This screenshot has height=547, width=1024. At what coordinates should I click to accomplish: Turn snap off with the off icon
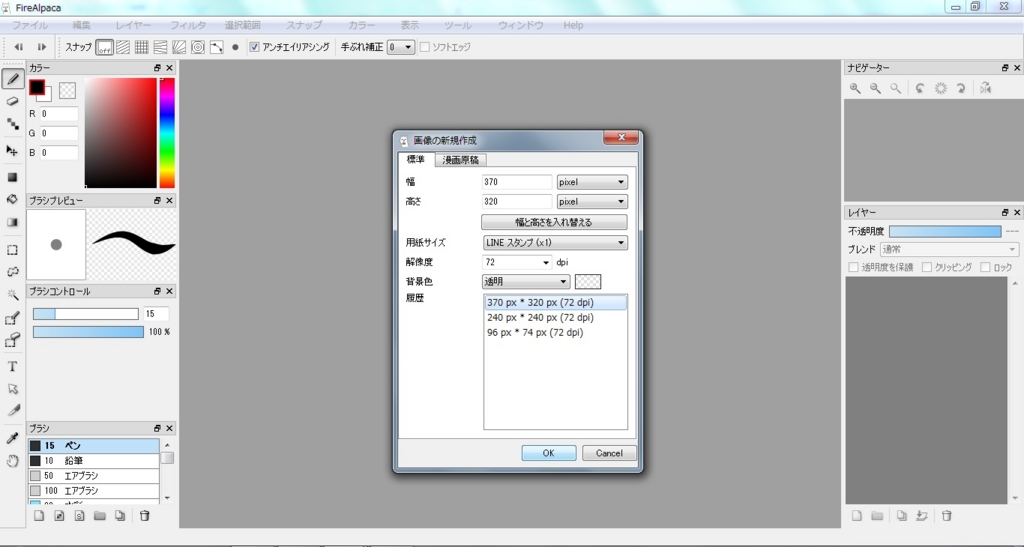pos(104,47)
